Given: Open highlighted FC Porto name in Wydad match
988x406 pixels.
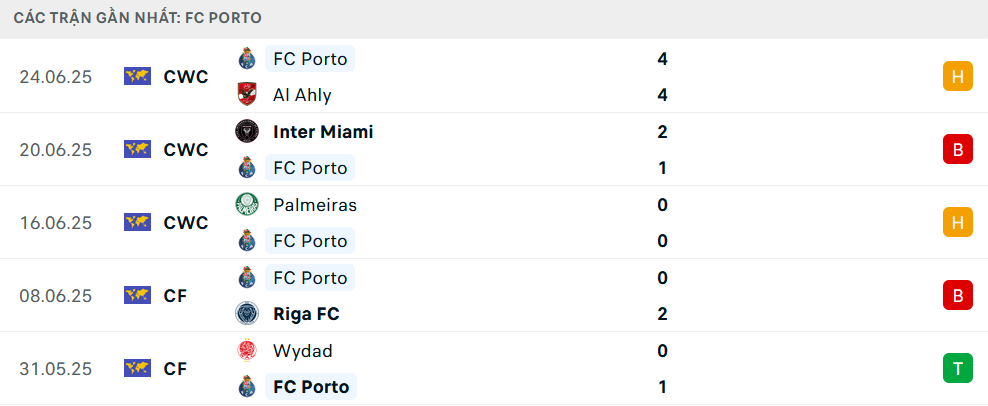Looking at the screenshot, I should tap(311, 386).
